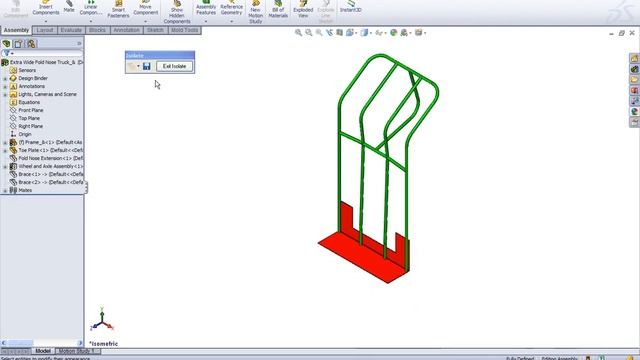Select the Move Component tool
This screenshot has height=360, width=640.
[145, 8]
